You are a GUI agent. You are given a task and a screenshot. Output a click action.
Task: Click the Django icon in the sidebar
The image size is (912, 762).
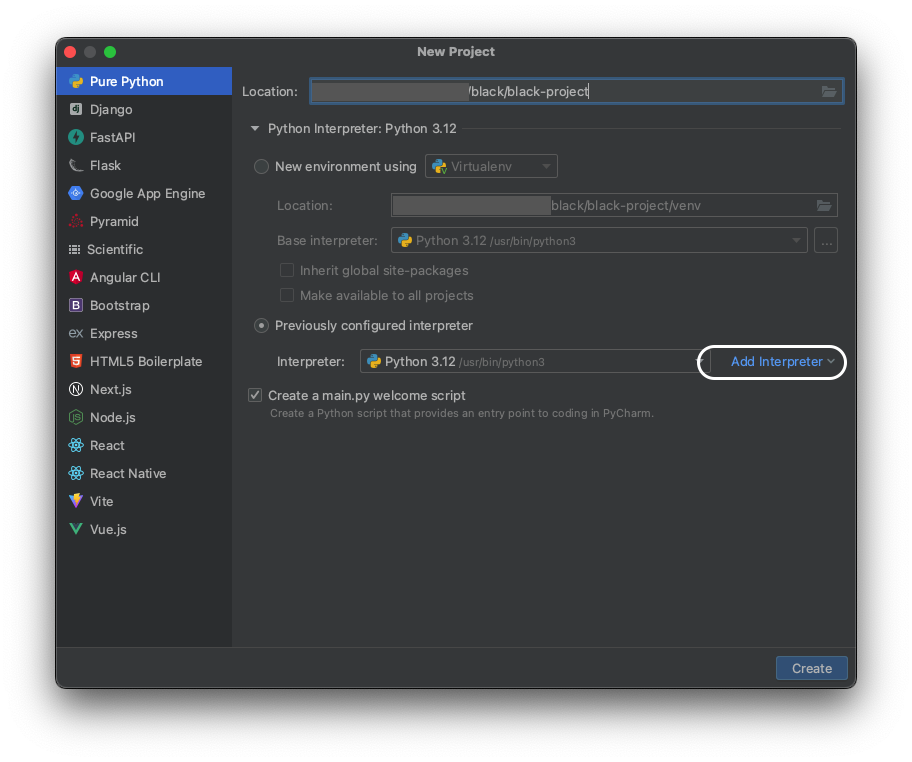pos(76,109)
